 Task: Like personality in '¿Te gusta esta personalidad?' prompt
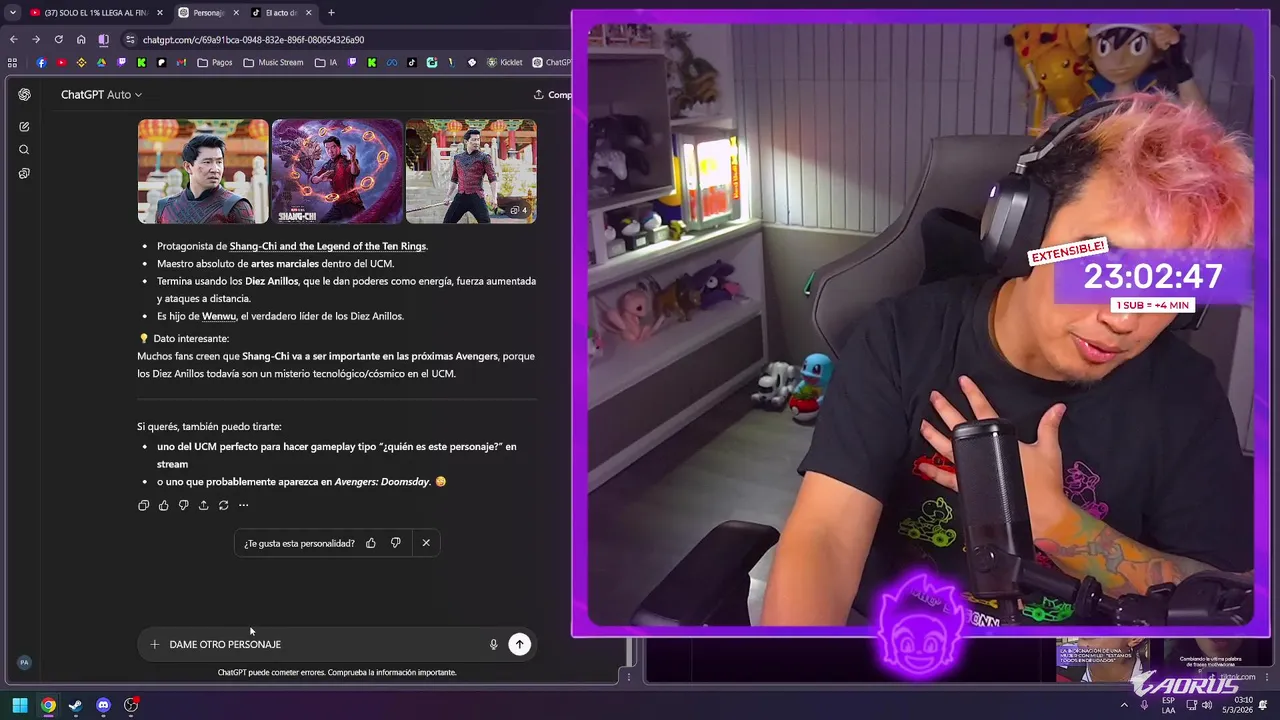coord(371,543)
